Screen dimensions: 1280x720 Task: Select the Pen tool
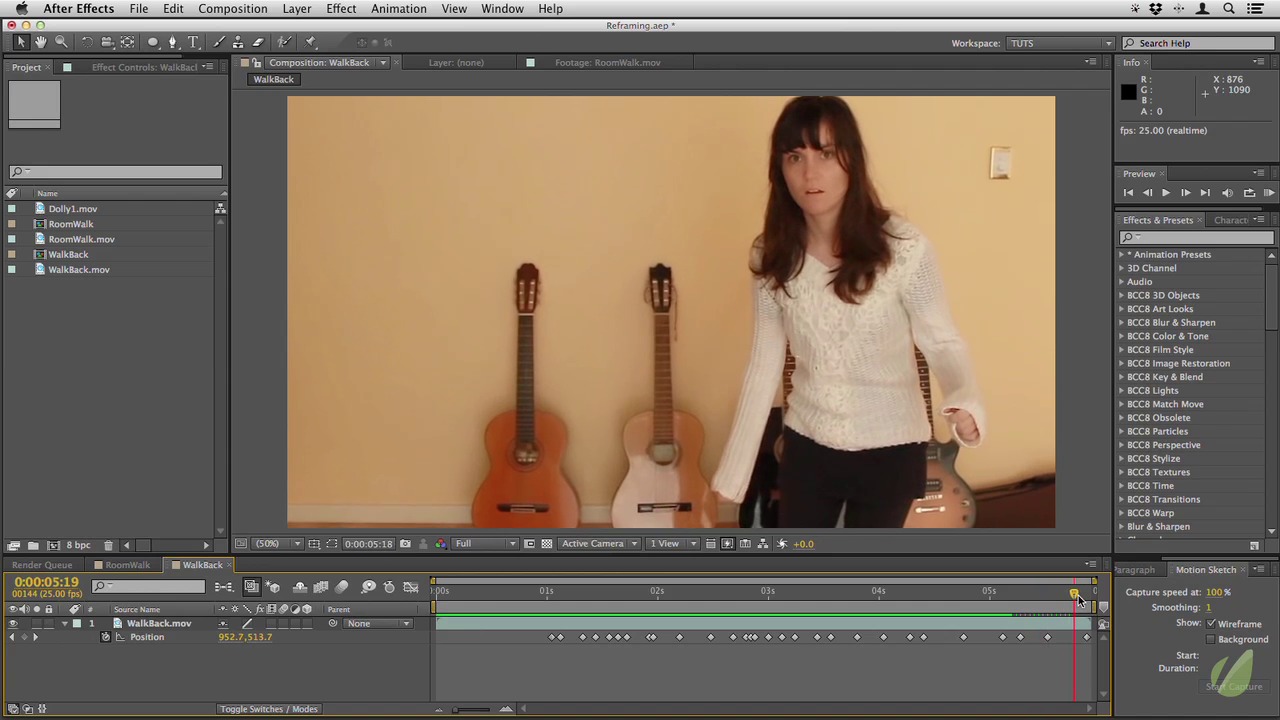[173, 42]
